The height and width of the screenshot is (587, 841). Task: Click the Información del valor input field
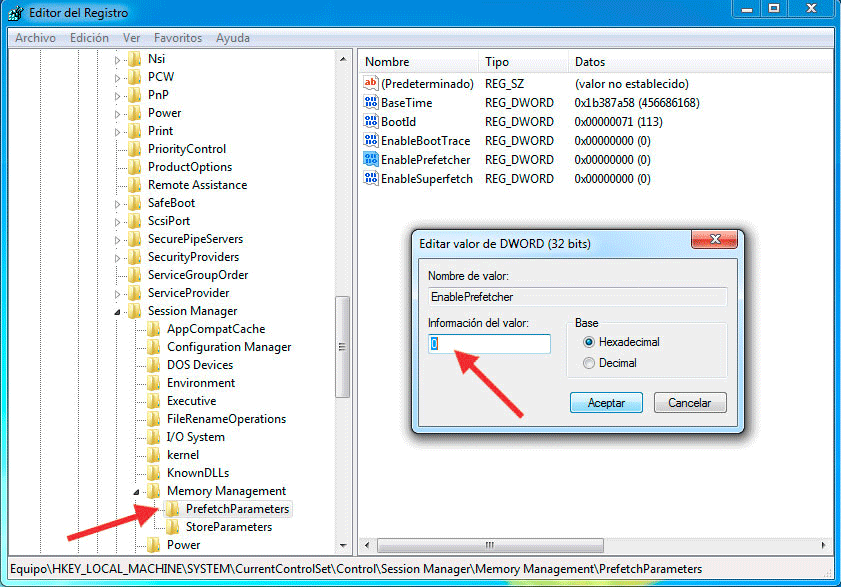pyautogui.click(x=489, y=344)
